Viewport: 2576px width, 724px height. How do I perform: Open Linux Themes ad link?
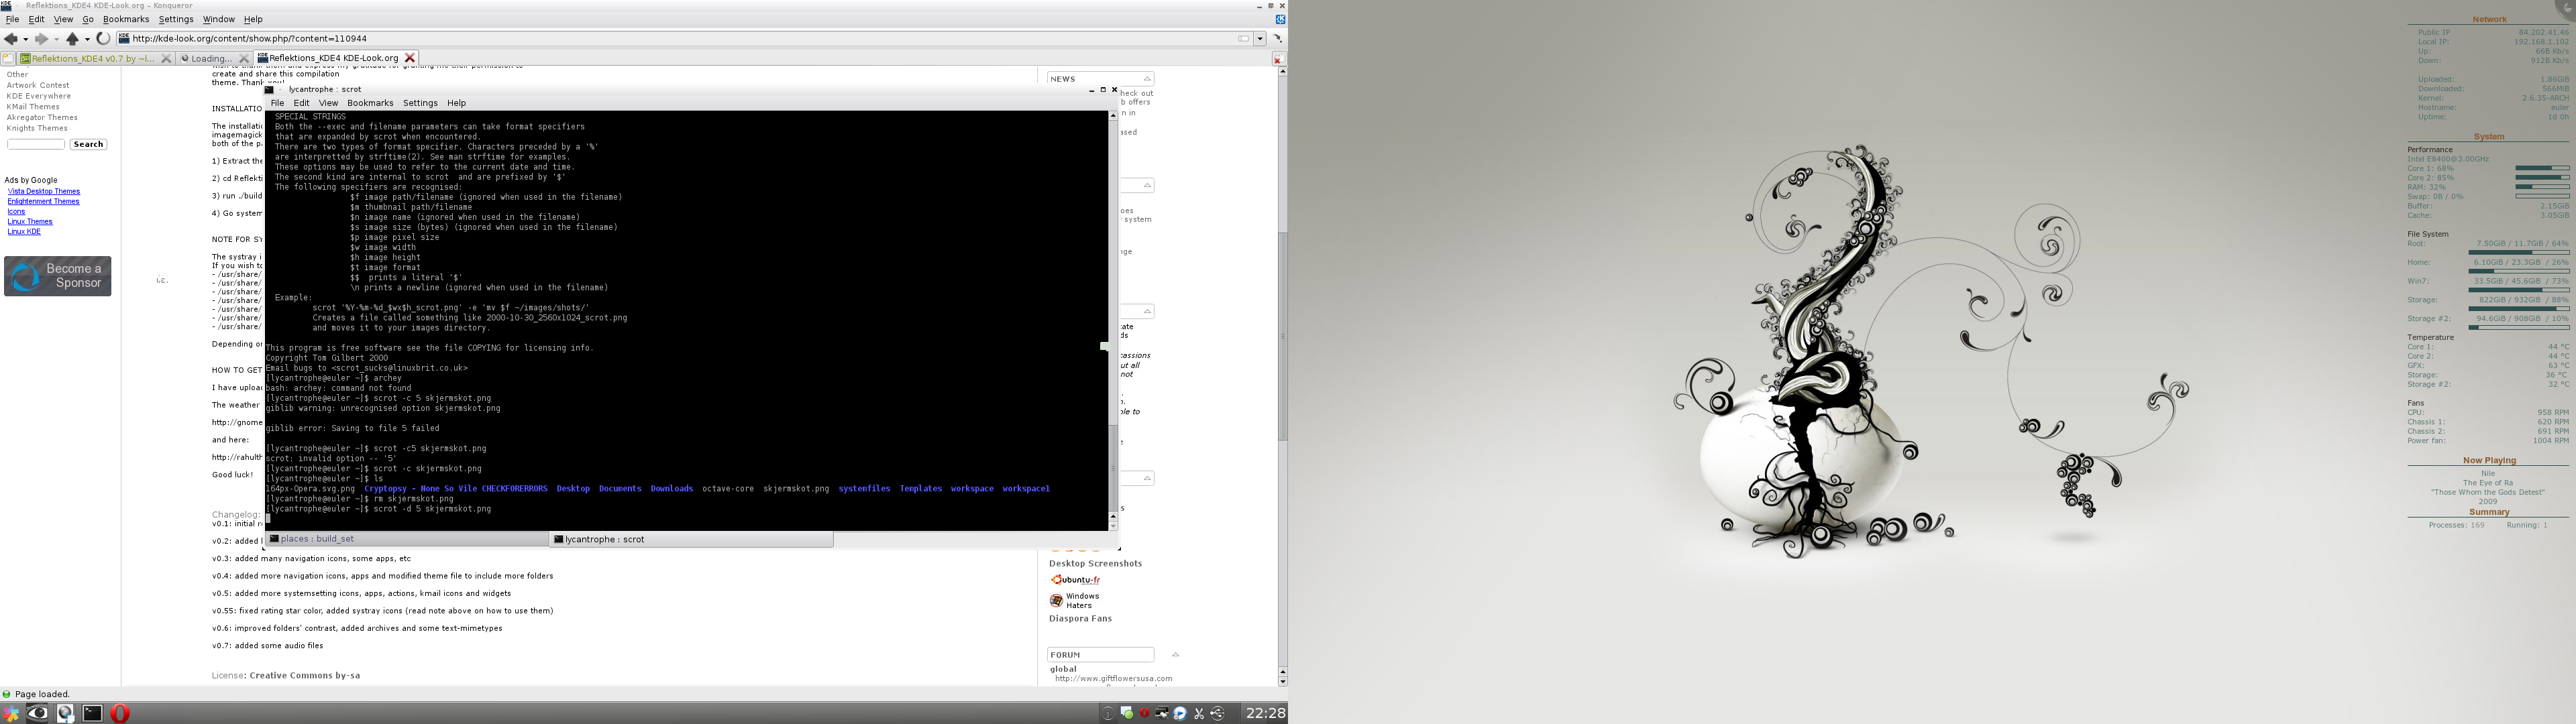point(30,221)
